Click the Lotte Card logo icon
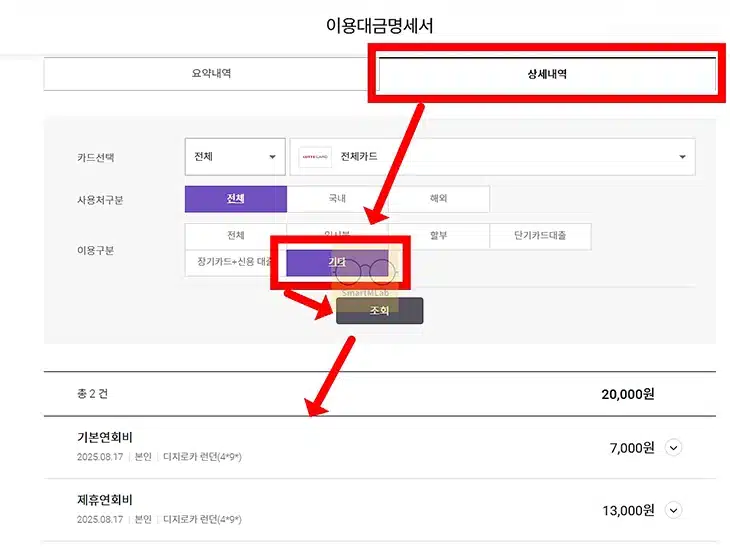 click(315, 156)
